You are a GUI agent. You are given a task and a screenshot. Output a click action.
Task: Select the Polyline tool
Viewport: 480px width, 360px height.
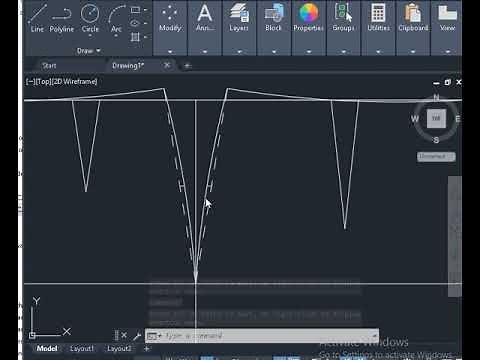pos(62,18)
